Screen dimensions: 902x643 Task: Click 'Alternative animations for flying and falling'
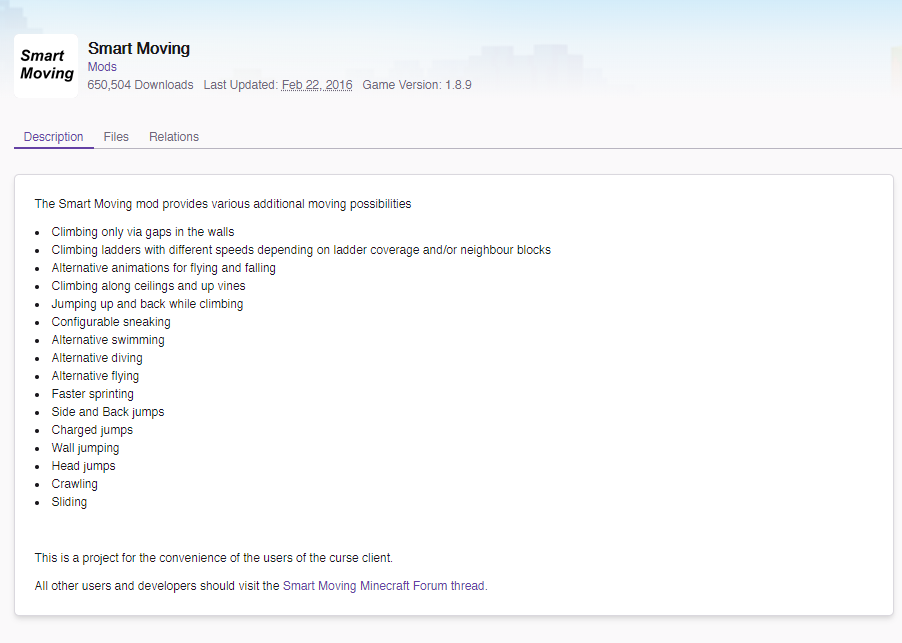tap(163, 268)
